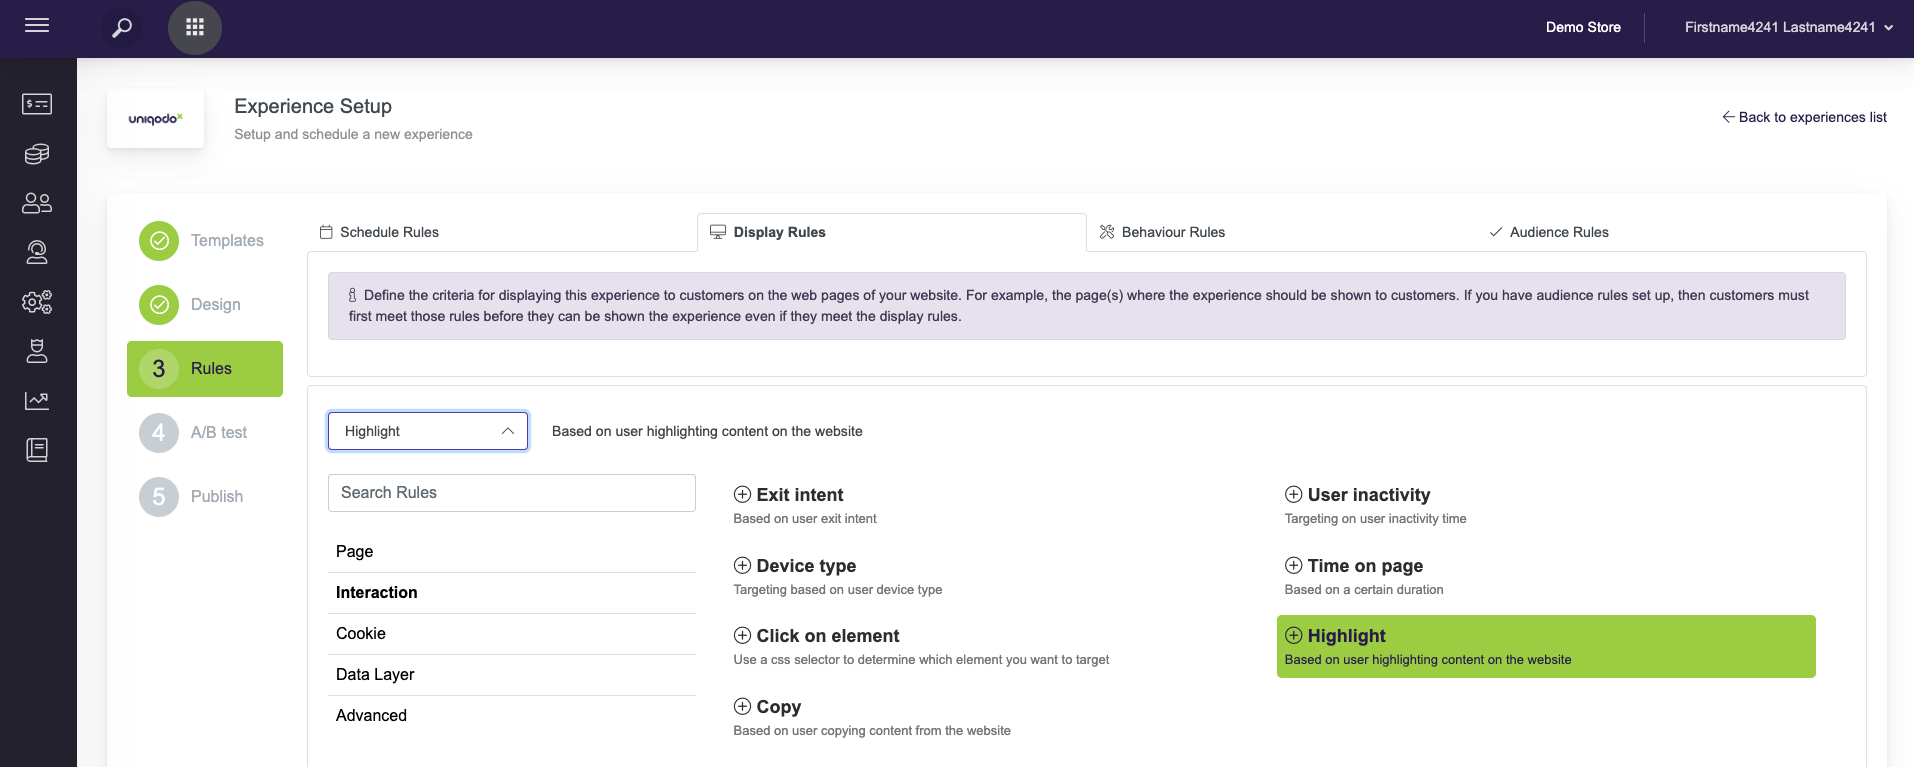Expand the user account menu

(x=1788, y=28)
